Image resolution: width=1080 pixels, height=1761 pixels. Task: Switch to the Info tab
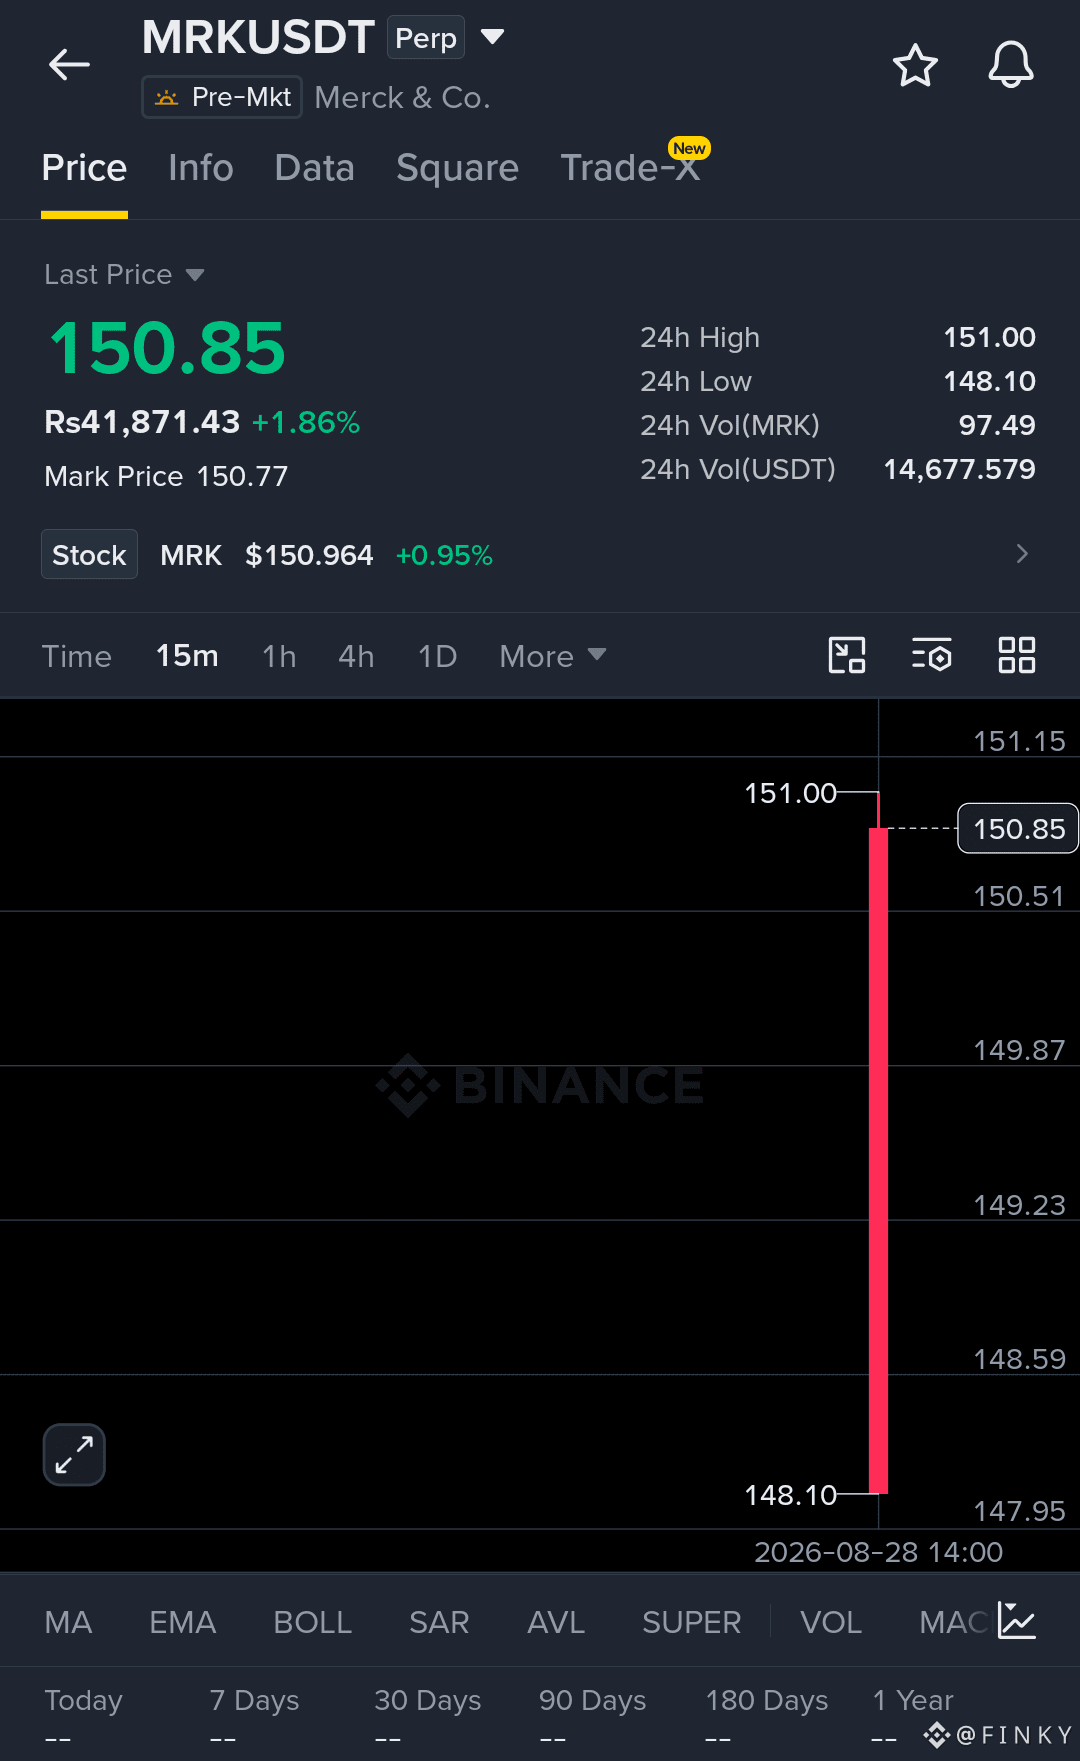pos(201,168)
